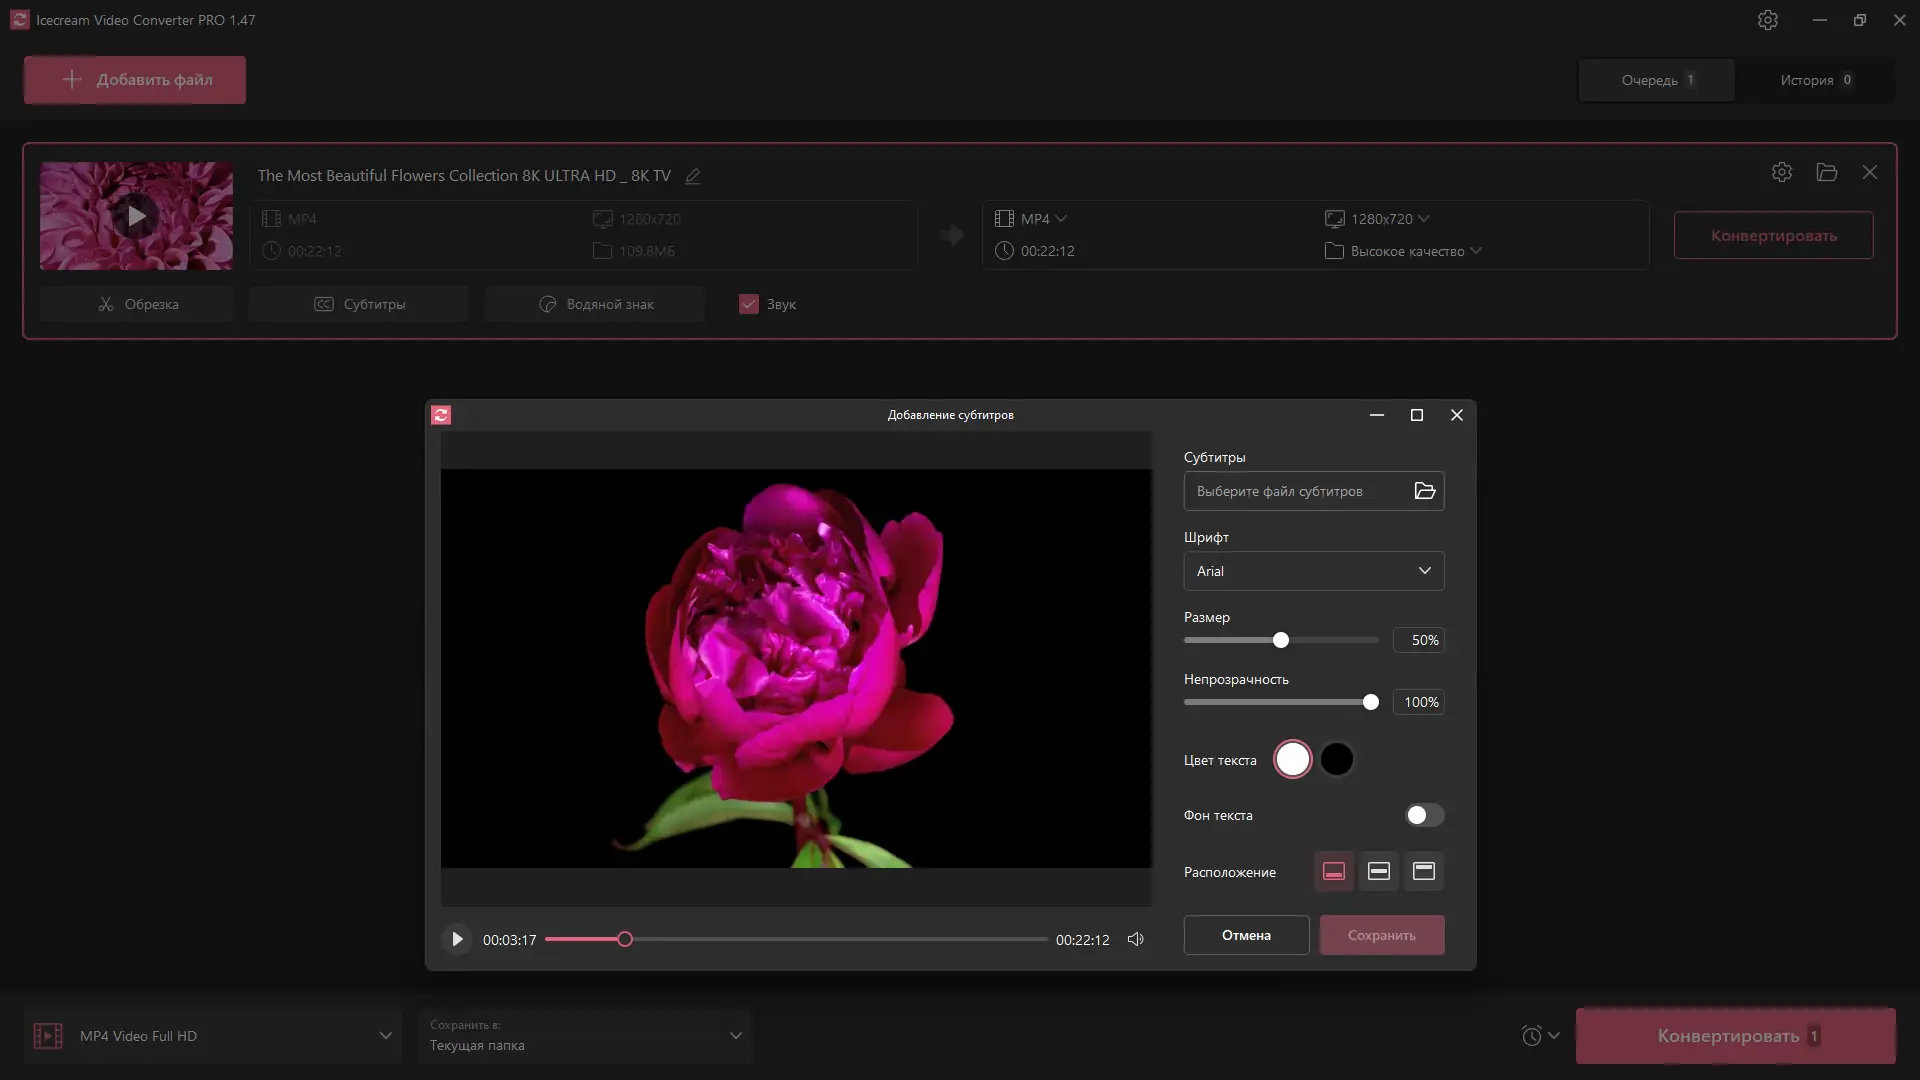Click the speaker icon in the subtitle preview

(1135, 939)
